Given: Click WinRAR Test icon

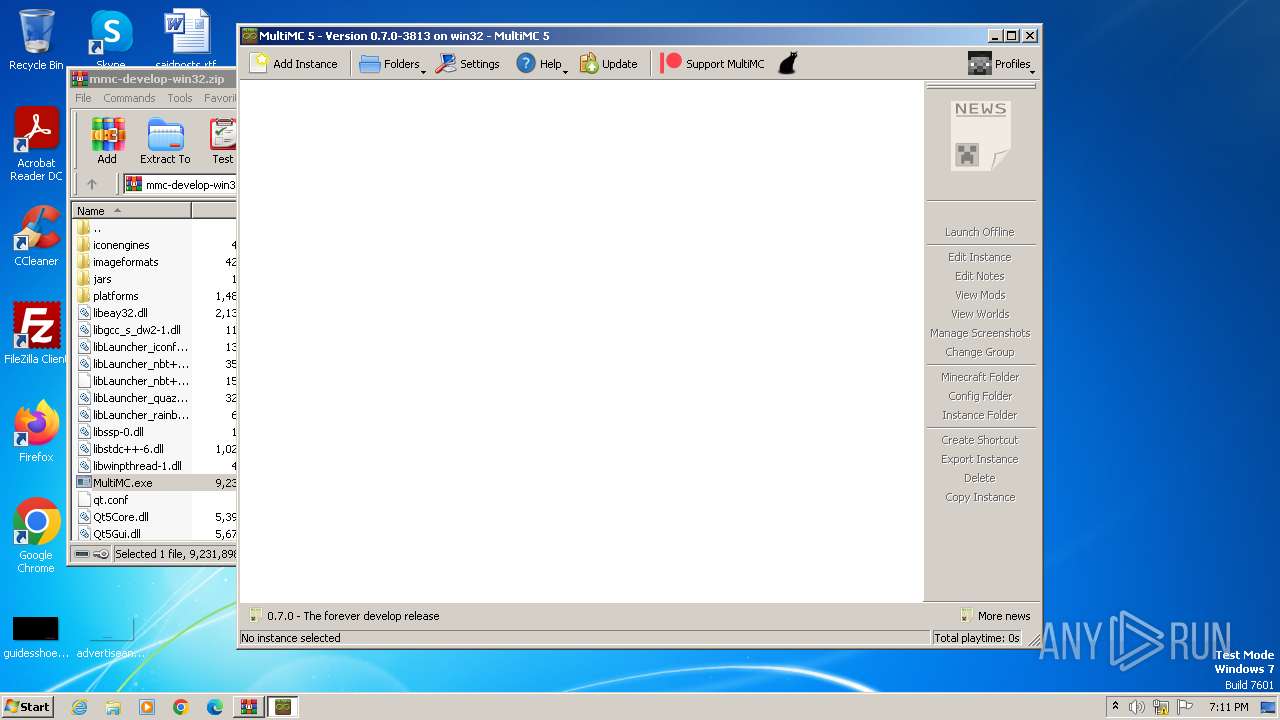Looking at the screenshot, I should tap(222, 141).
